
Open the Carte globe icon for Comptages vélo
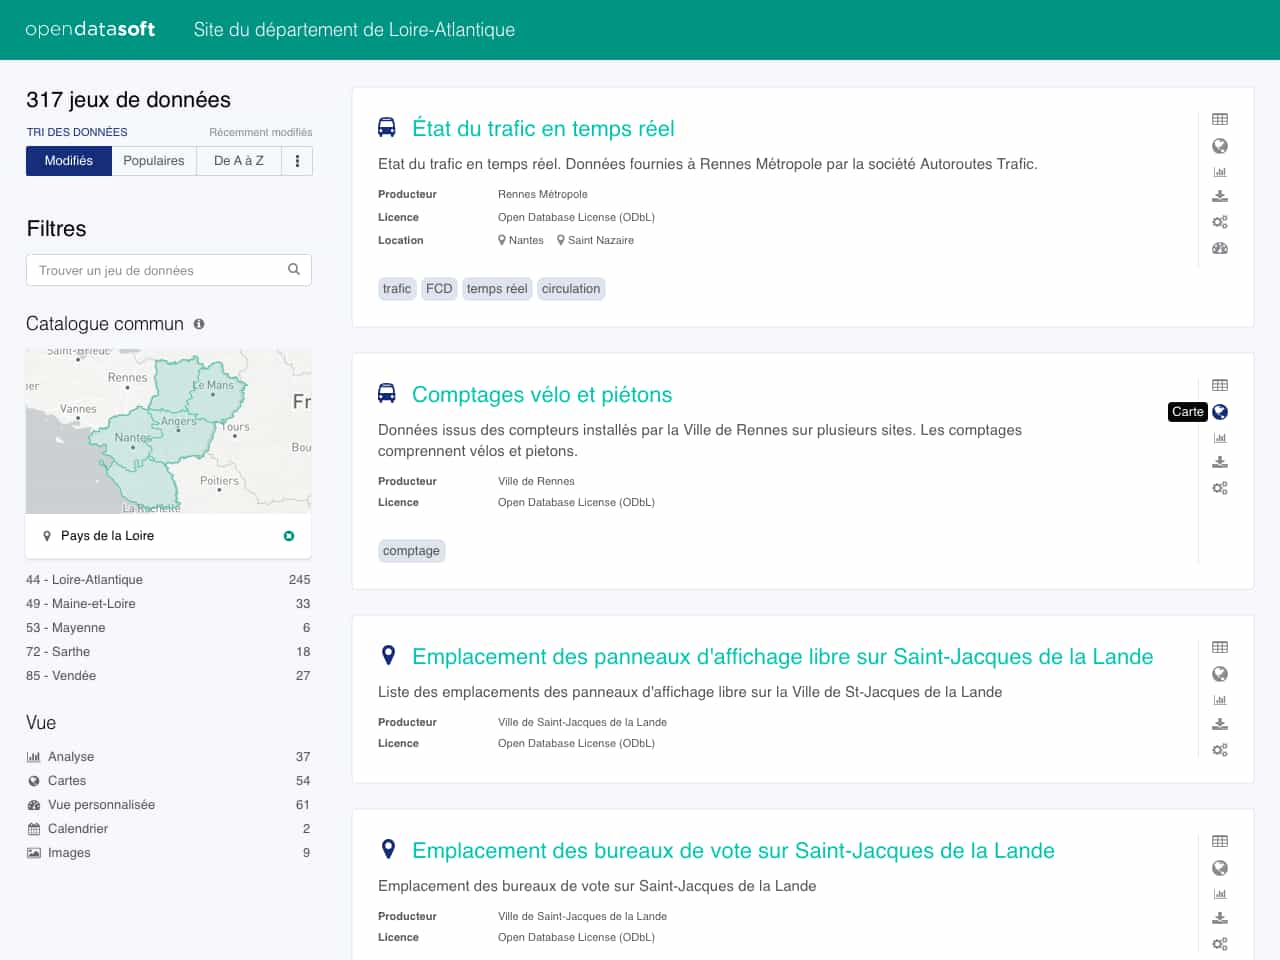pos(1219,412)
